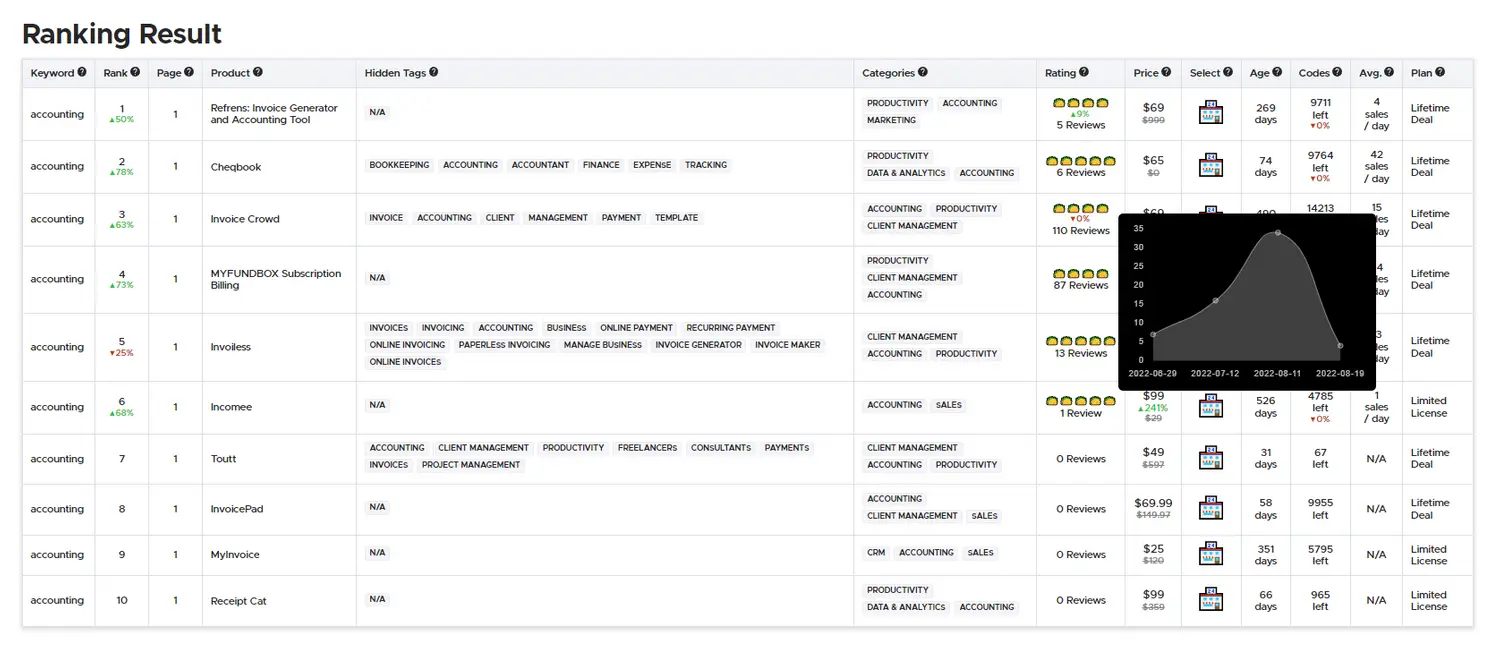This screenshot has height=652, width=1500.
Task: Click the FREELANCERS tag in the Toutt row
Action: tap(647, 448)
